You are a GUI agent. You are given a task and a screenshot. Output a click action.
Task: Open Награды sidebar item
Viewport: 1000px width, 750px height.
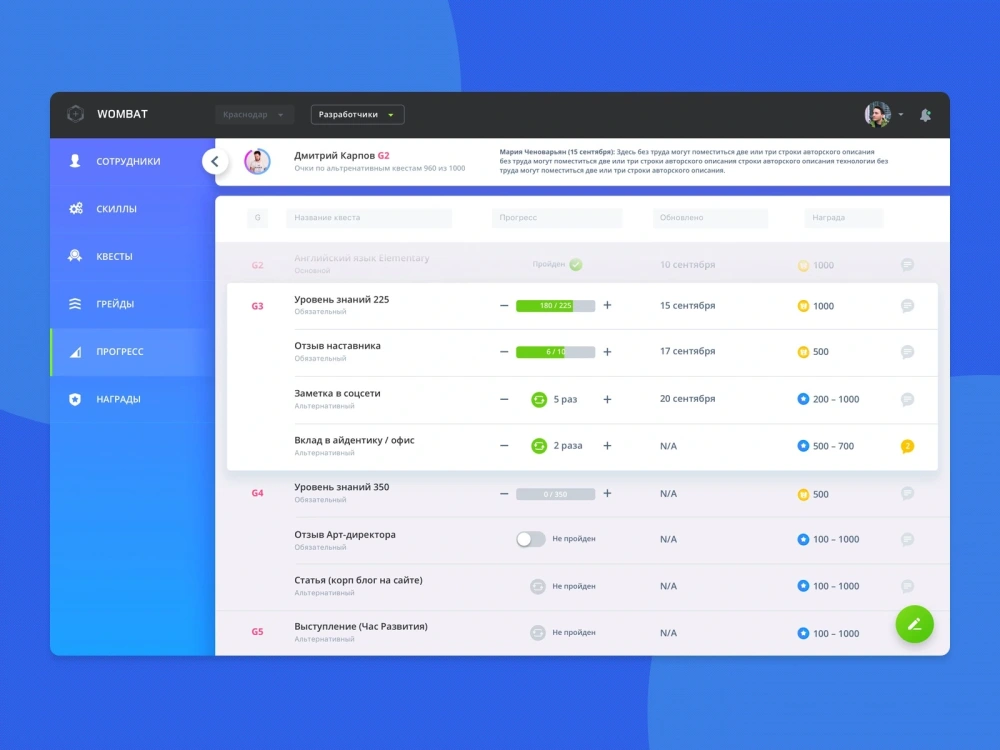(133, 399)
